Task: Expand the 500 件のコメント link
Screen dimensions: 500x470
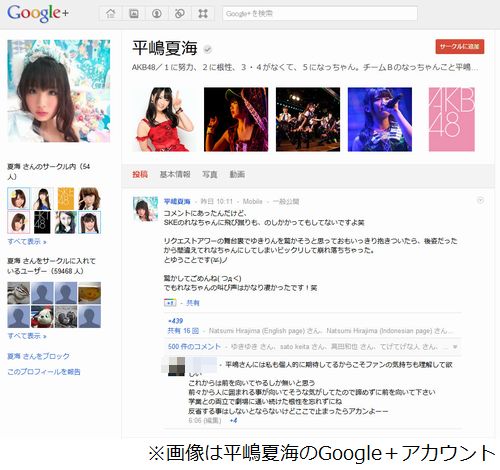Action: (194, 347)
